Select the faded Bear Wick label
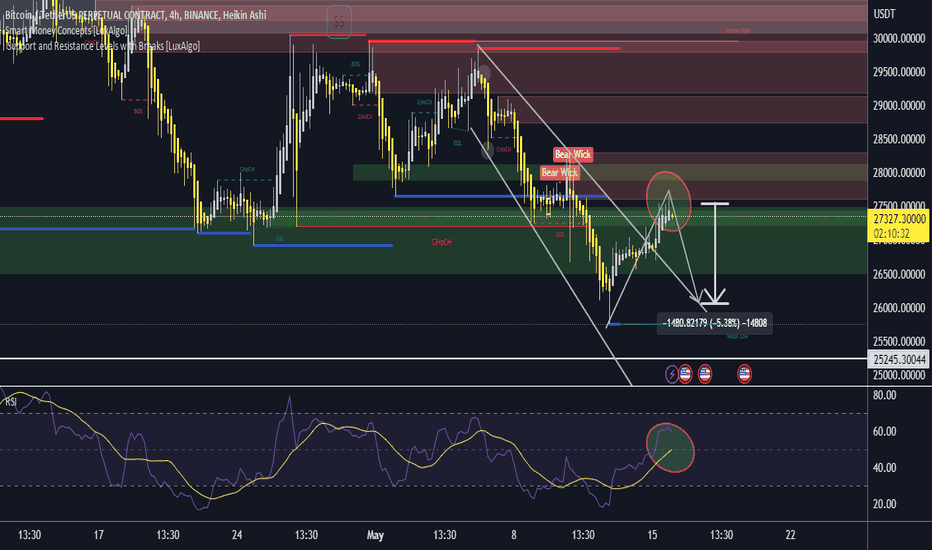The image size is (932, 550). [x=559, y=172]
